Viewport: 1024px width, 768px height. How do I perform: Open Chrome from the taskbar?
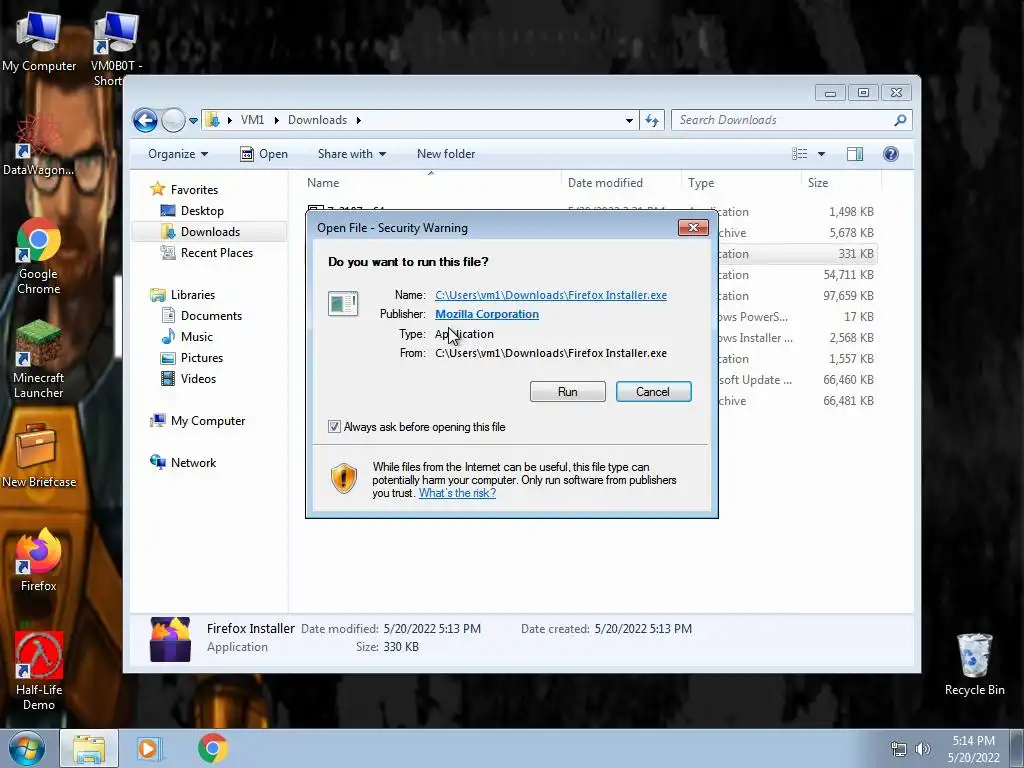pos(213,748)
